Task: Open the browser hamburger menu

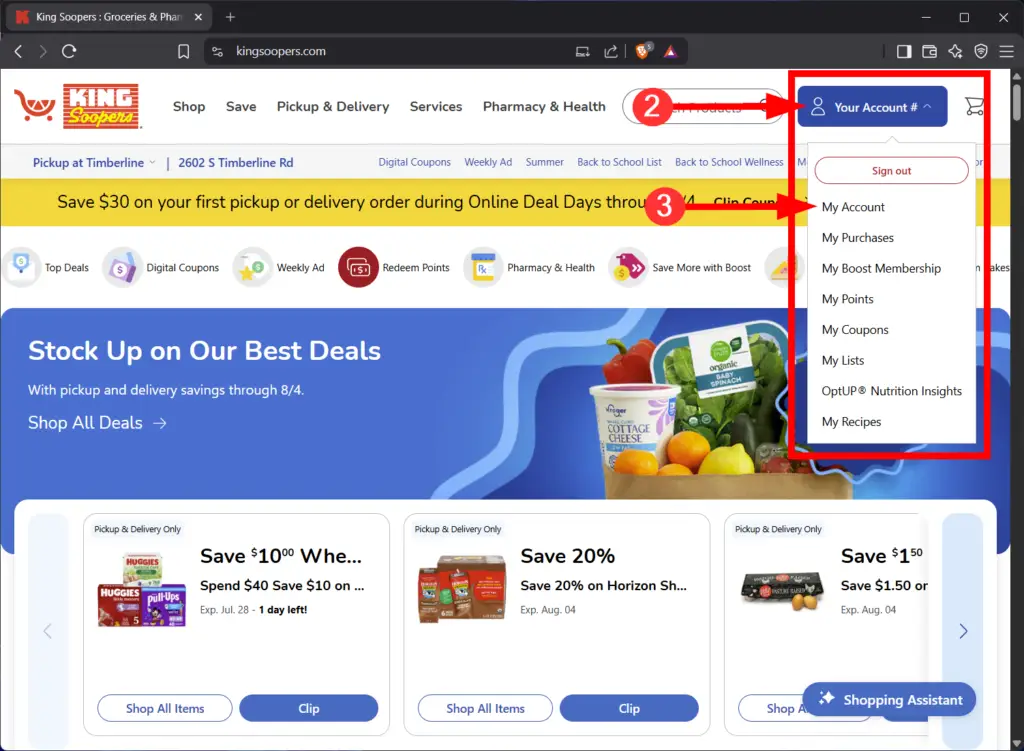Action: [x=1006, y=51]
